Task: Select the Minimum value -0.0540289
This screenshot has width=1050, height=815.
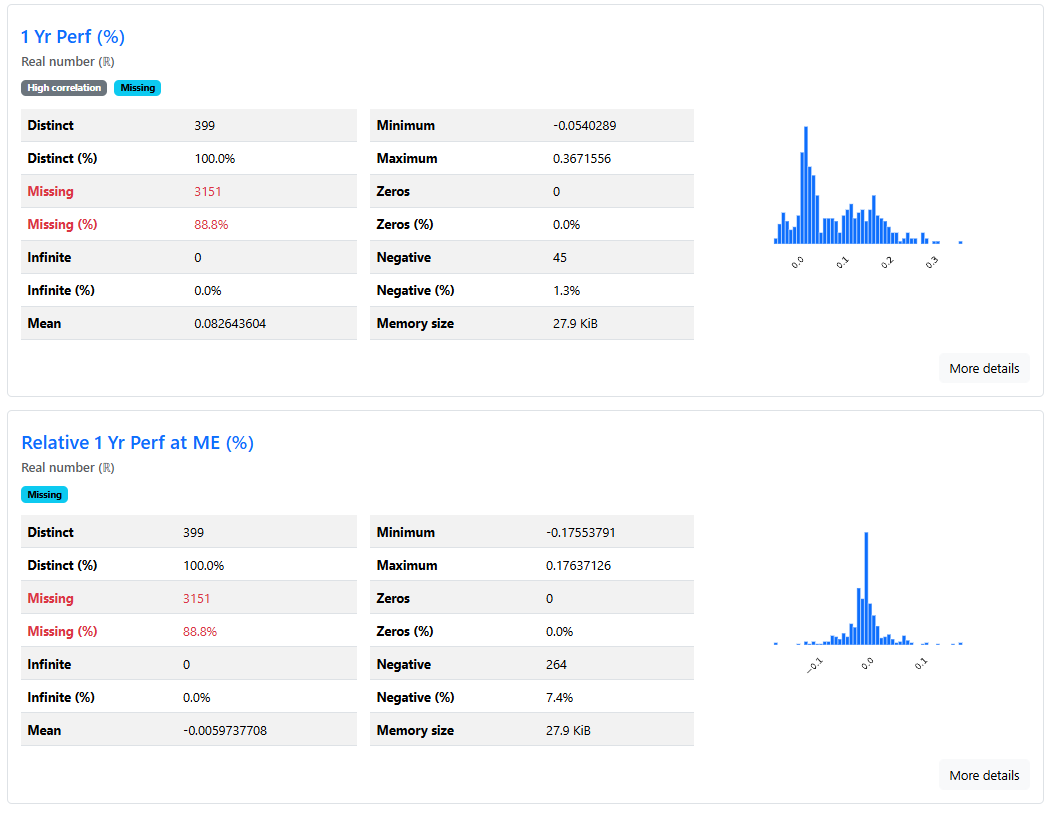Action: (x=584, y=126)
